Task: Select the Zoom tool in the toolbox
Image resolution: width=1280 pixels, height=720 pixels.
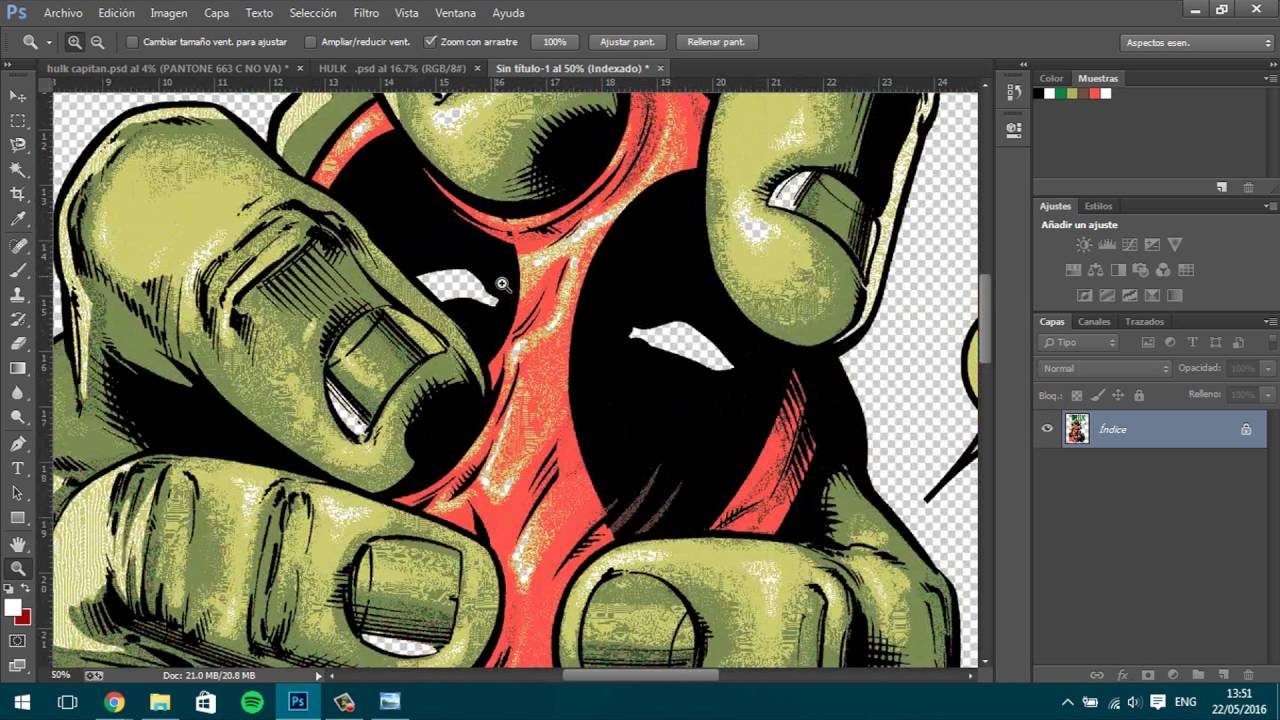Action: pos(18,569)
